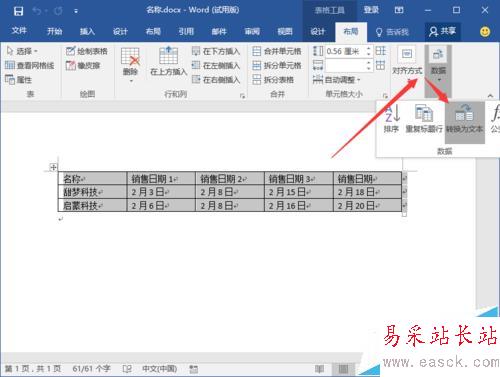Switch to the 审阅 tab
The image size is (500, 377).
click(x=252, y=31)
